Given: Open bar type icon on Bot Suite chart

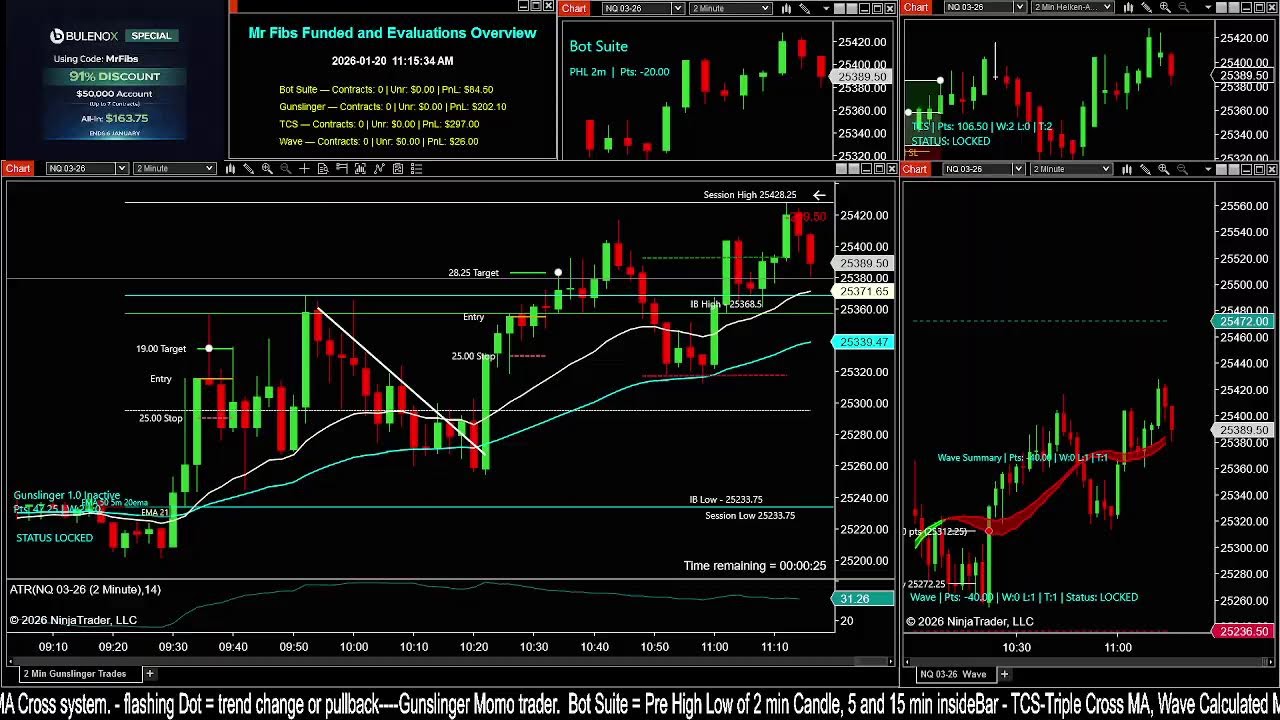Looking at the screenshot, I should coord(787,8).
